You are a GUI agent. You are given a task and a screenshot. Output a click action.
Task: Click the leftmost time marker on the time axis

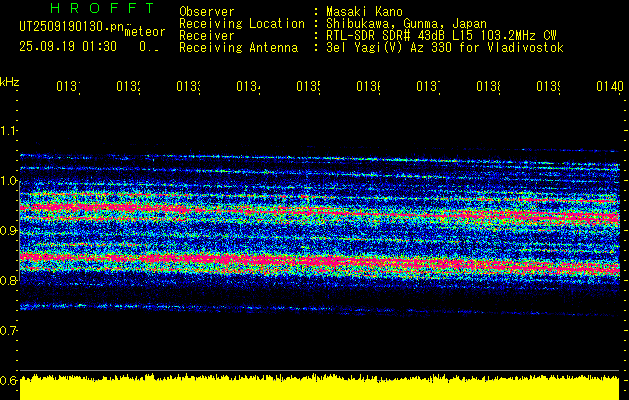[67, 87]
